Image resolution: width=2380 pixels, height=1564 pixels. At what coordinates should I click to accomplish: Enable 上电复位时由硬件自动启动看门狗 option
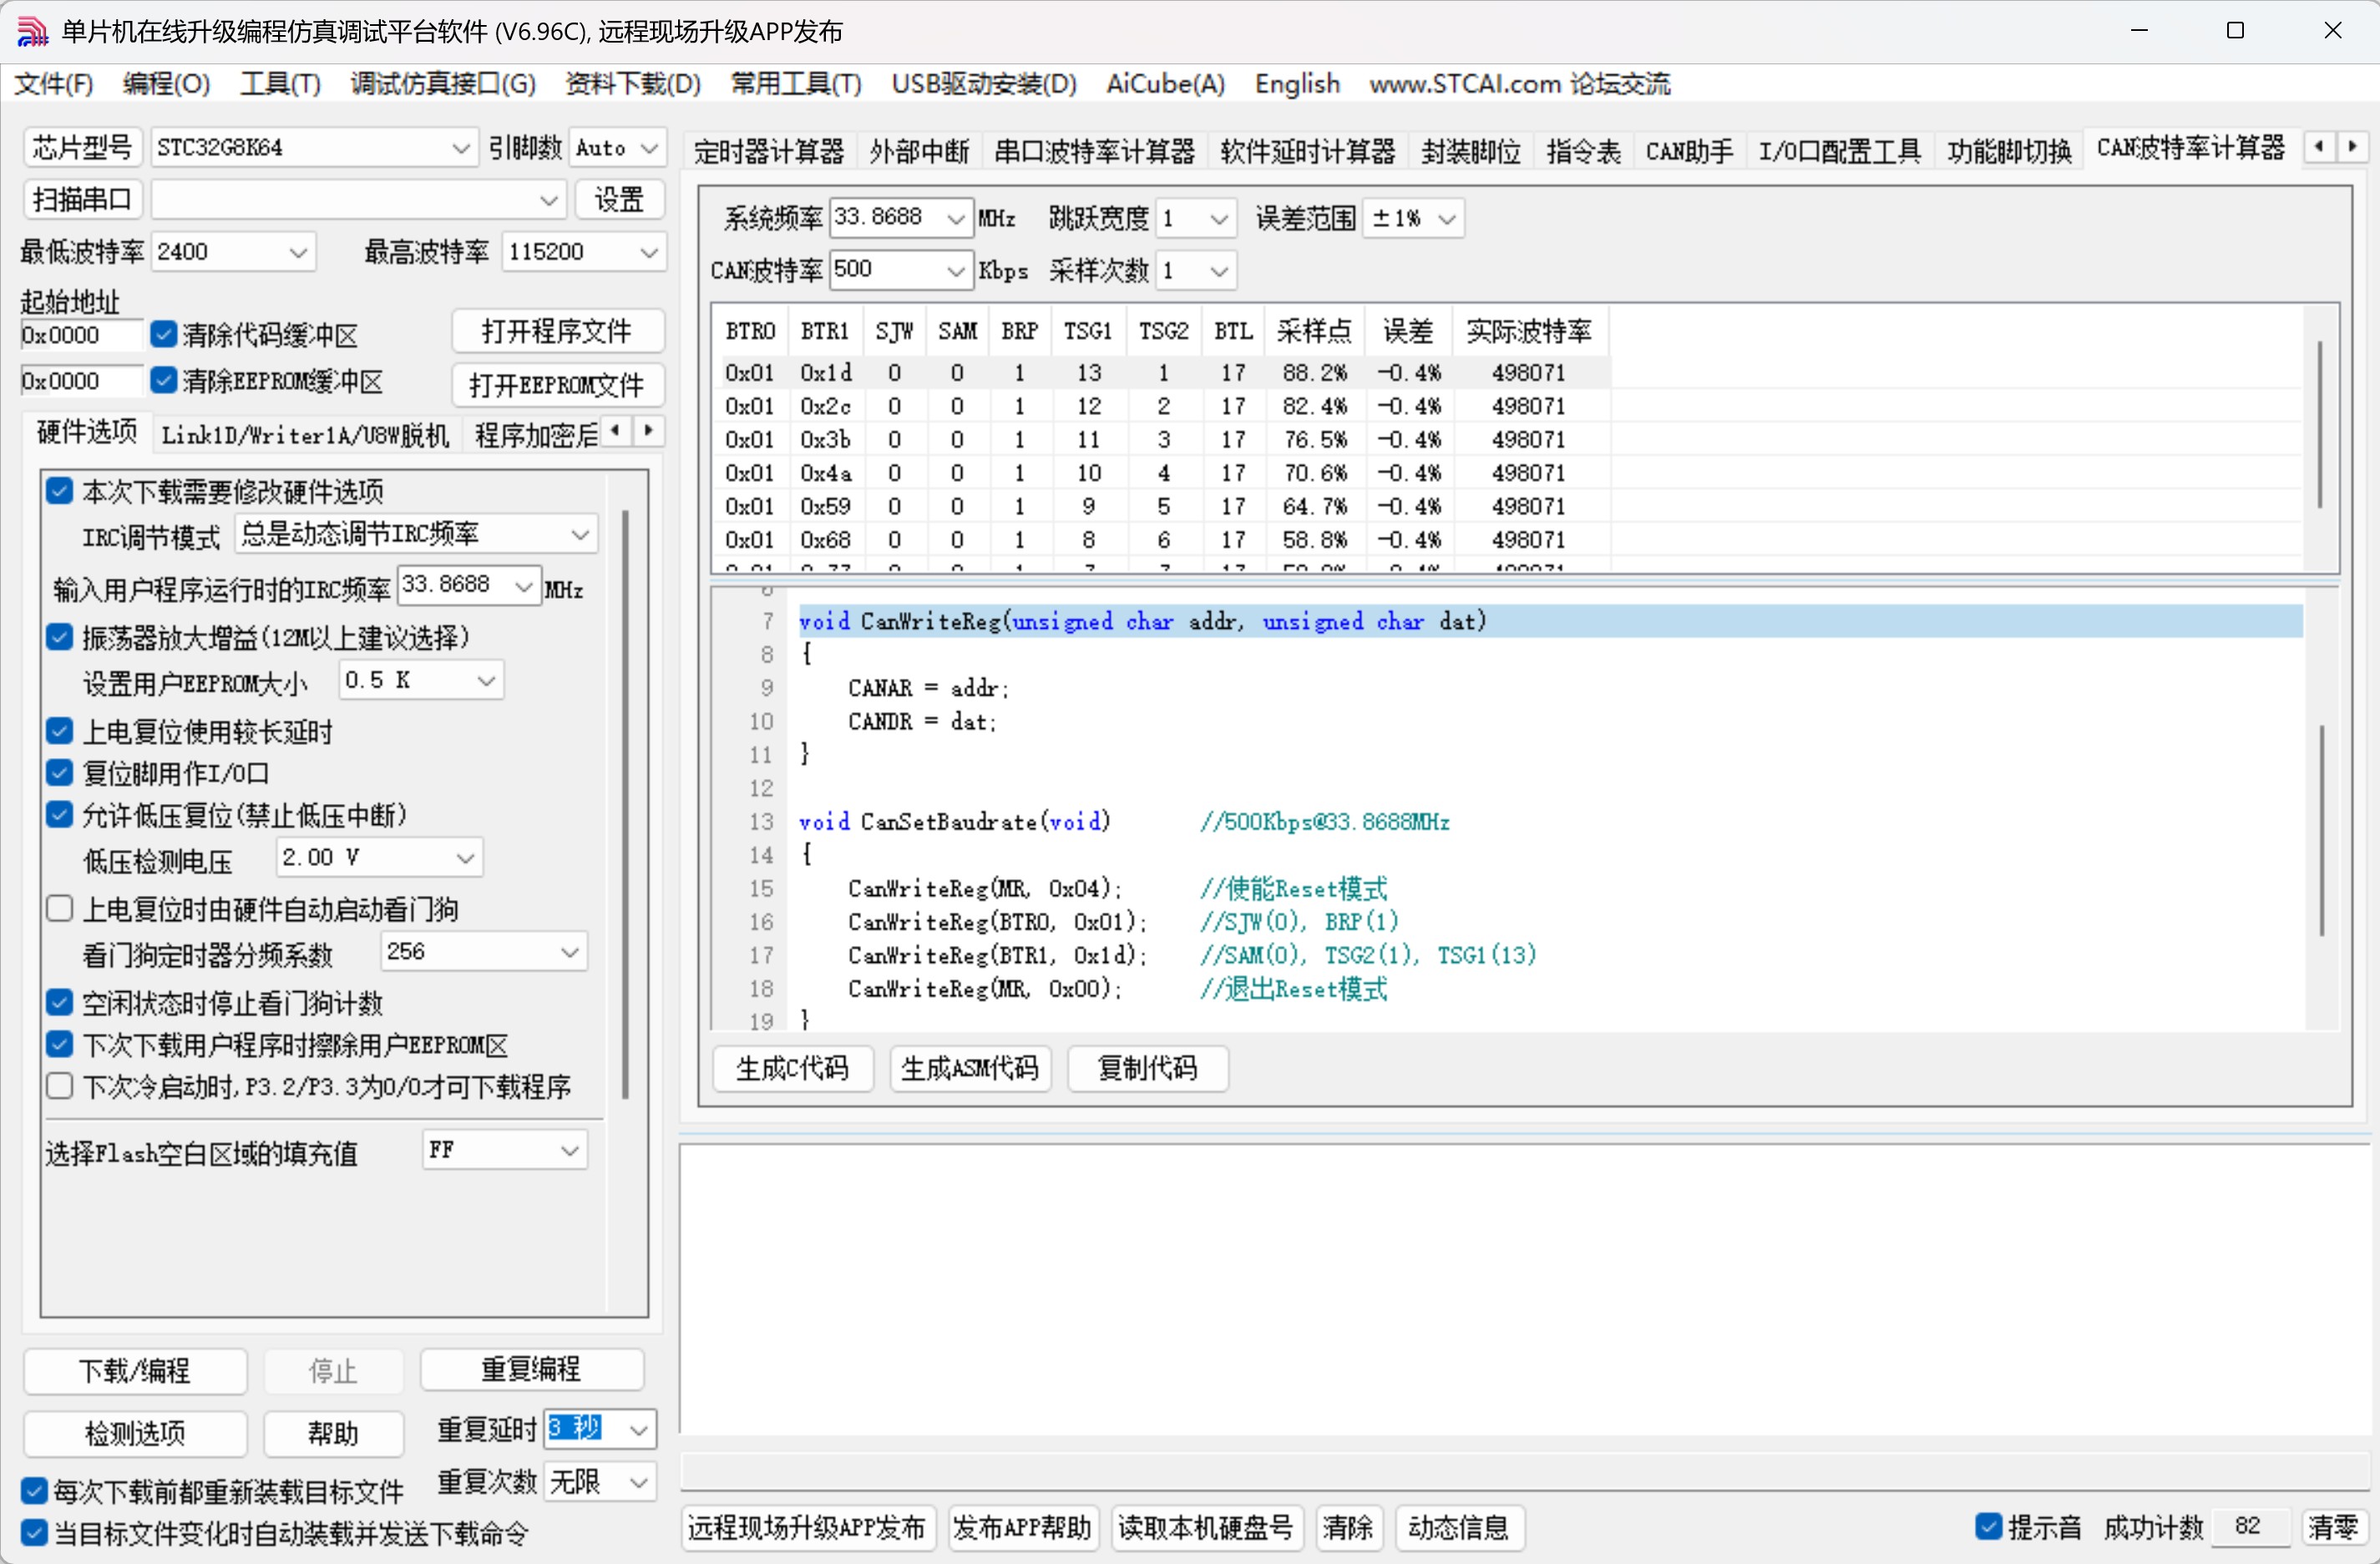[x=59, y=909]
